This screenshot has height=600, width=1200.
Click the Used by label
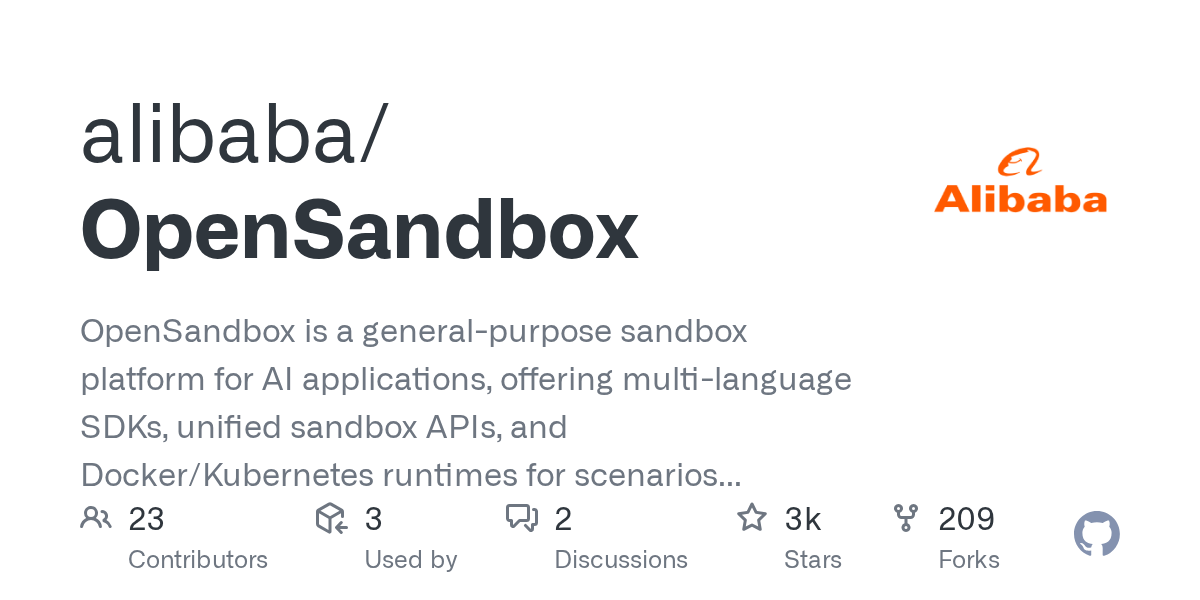[410, 559]
